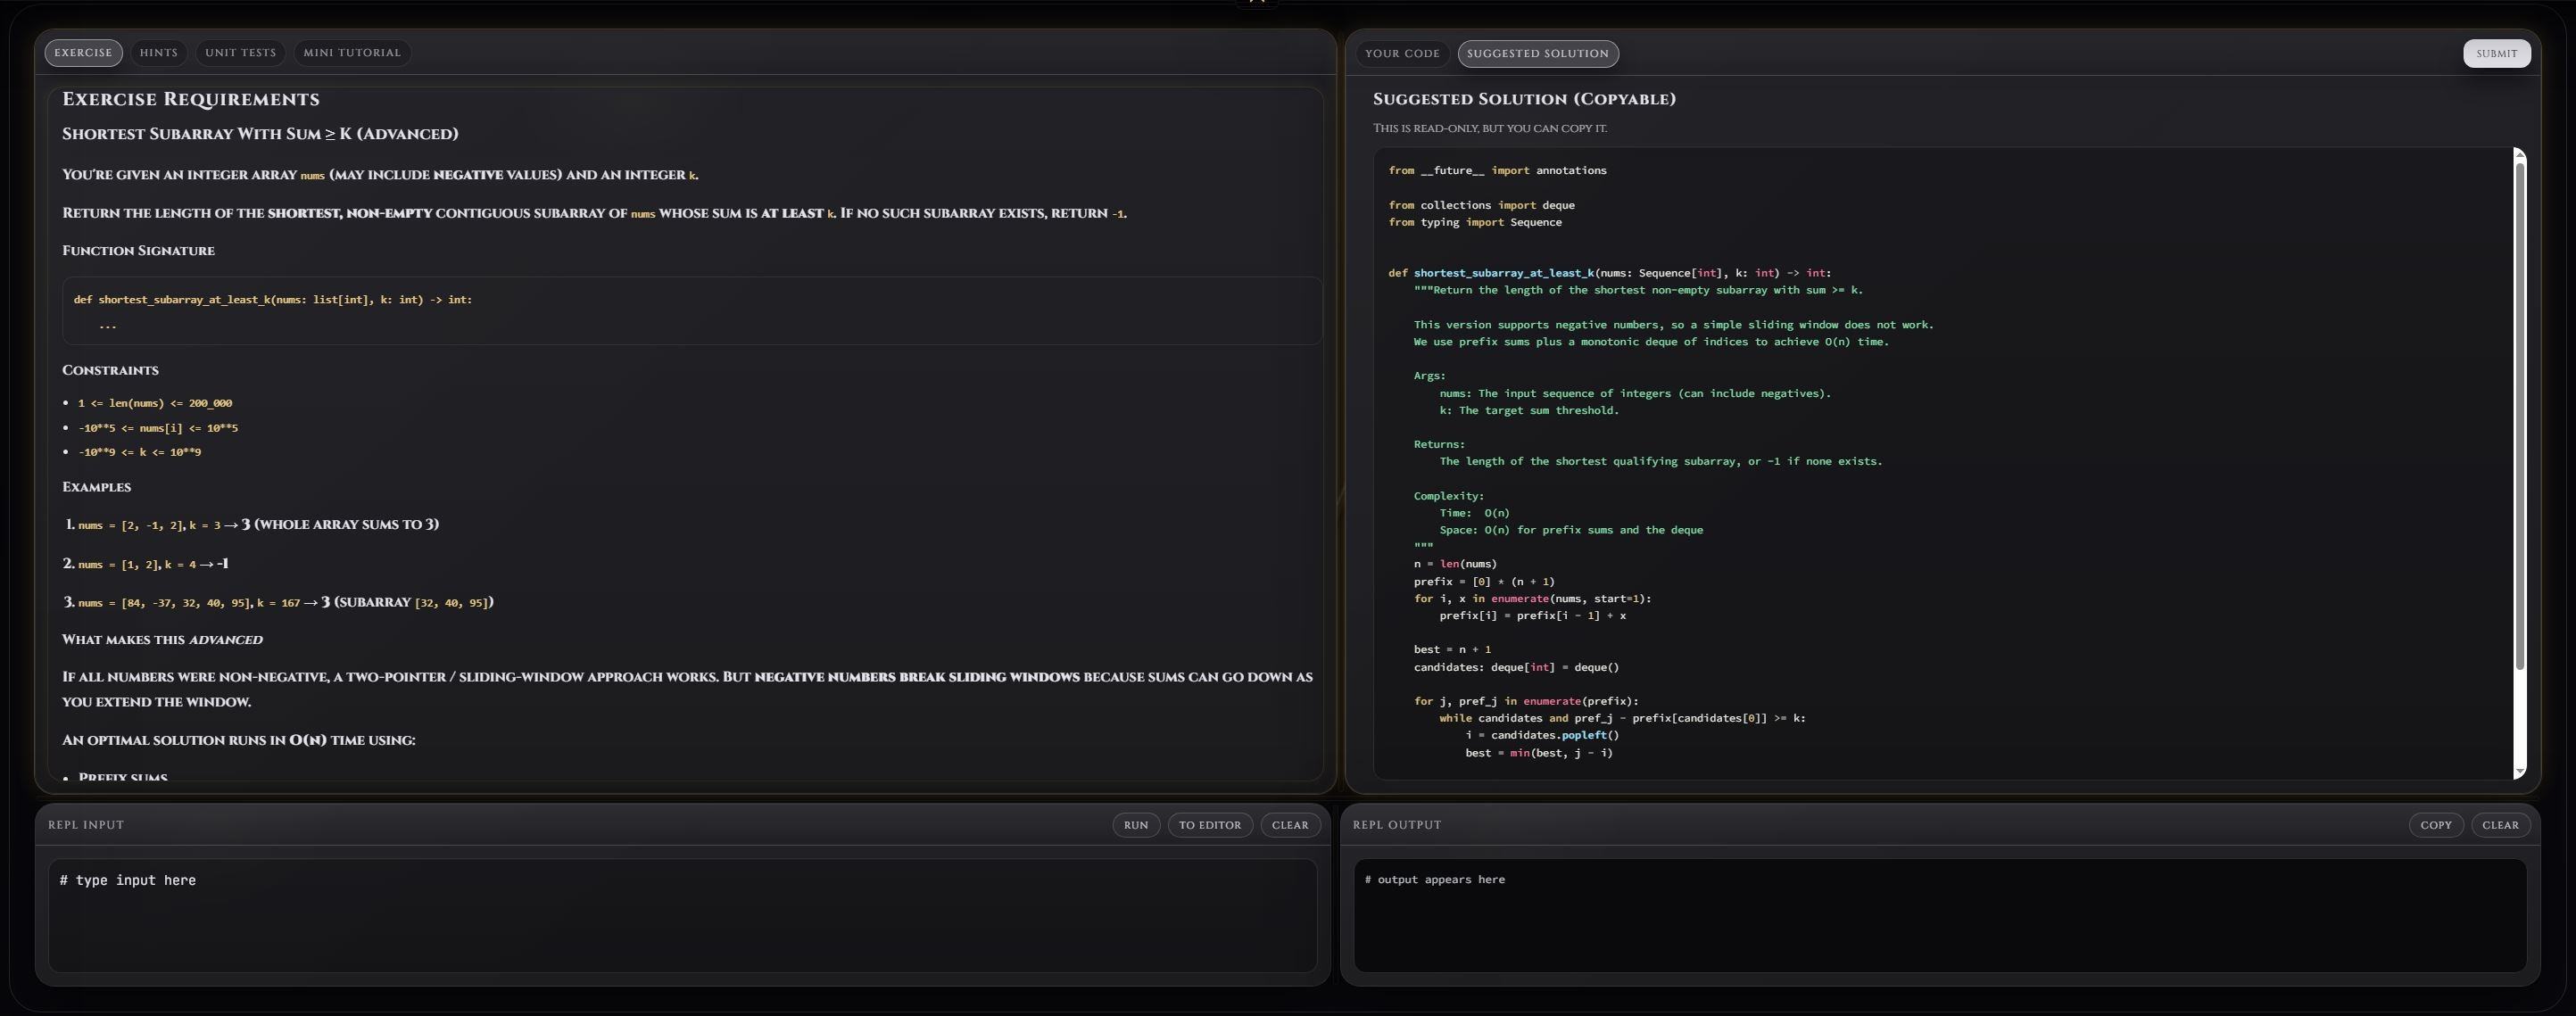Screen dimensions: 2576x1016
Task: Copy the REPL output
Action: click(2435, 825)
